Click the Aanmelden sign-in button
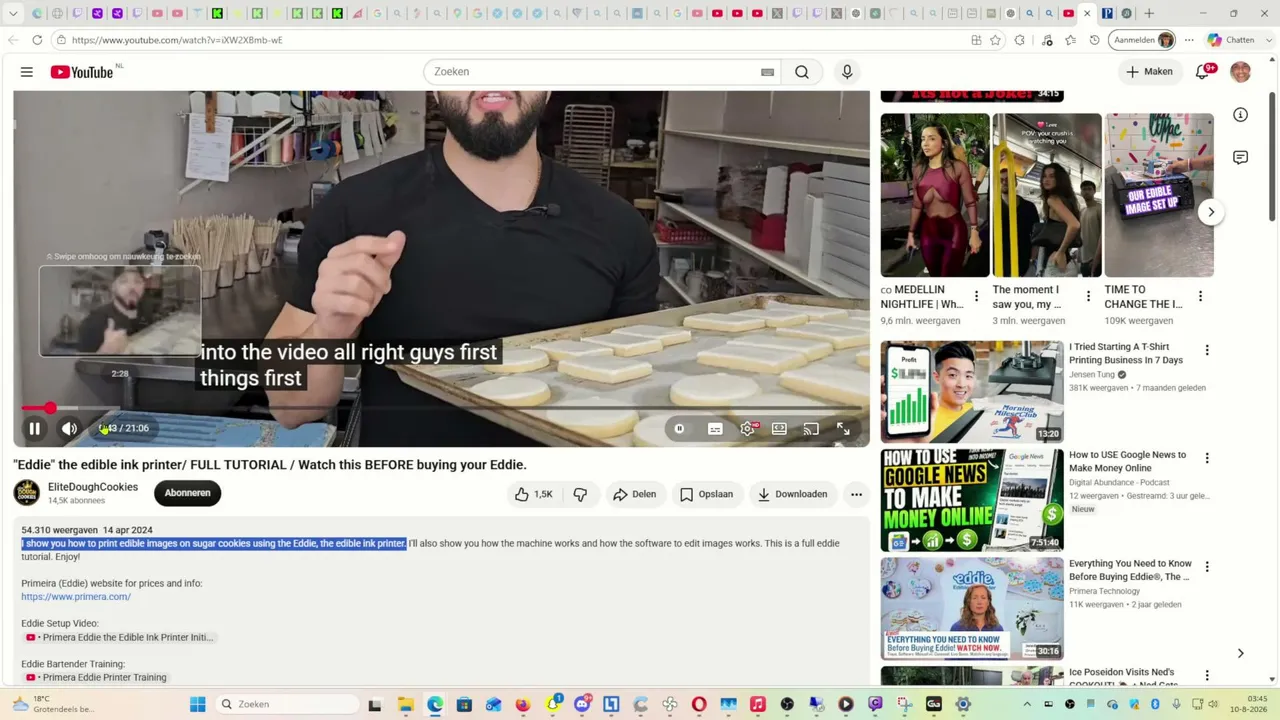Image resolution: width=1280 pixels, height=720 pixels. 1144,40
